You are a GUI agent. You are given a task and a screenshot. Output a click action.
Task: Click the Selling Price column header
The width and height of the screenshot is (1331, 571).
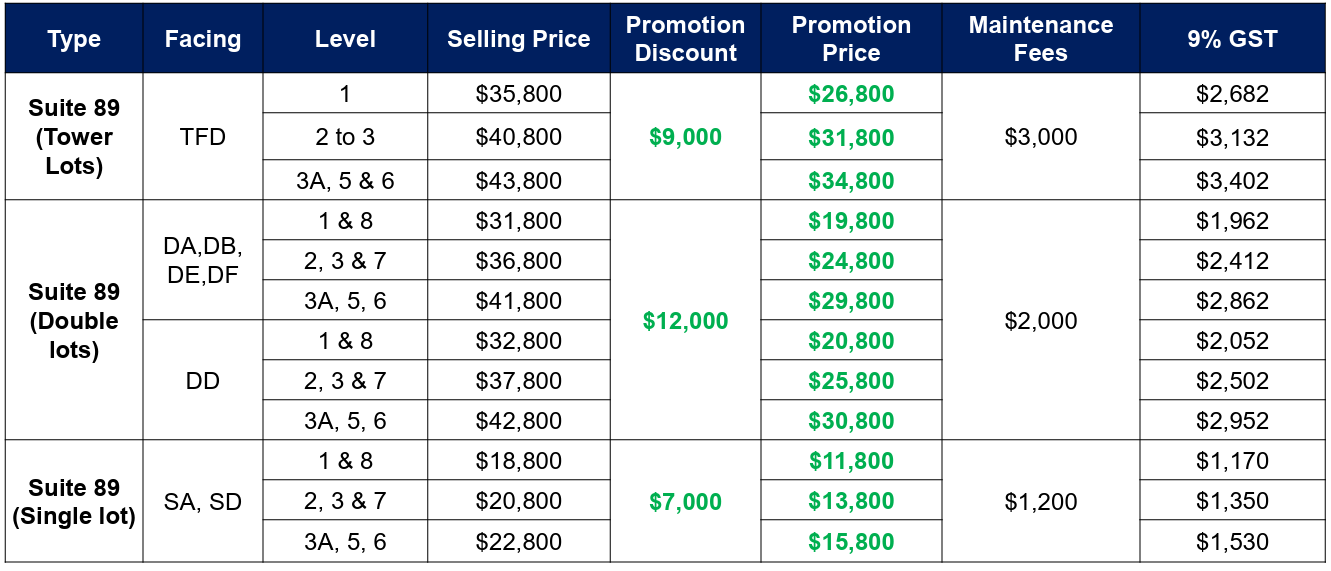518,39
